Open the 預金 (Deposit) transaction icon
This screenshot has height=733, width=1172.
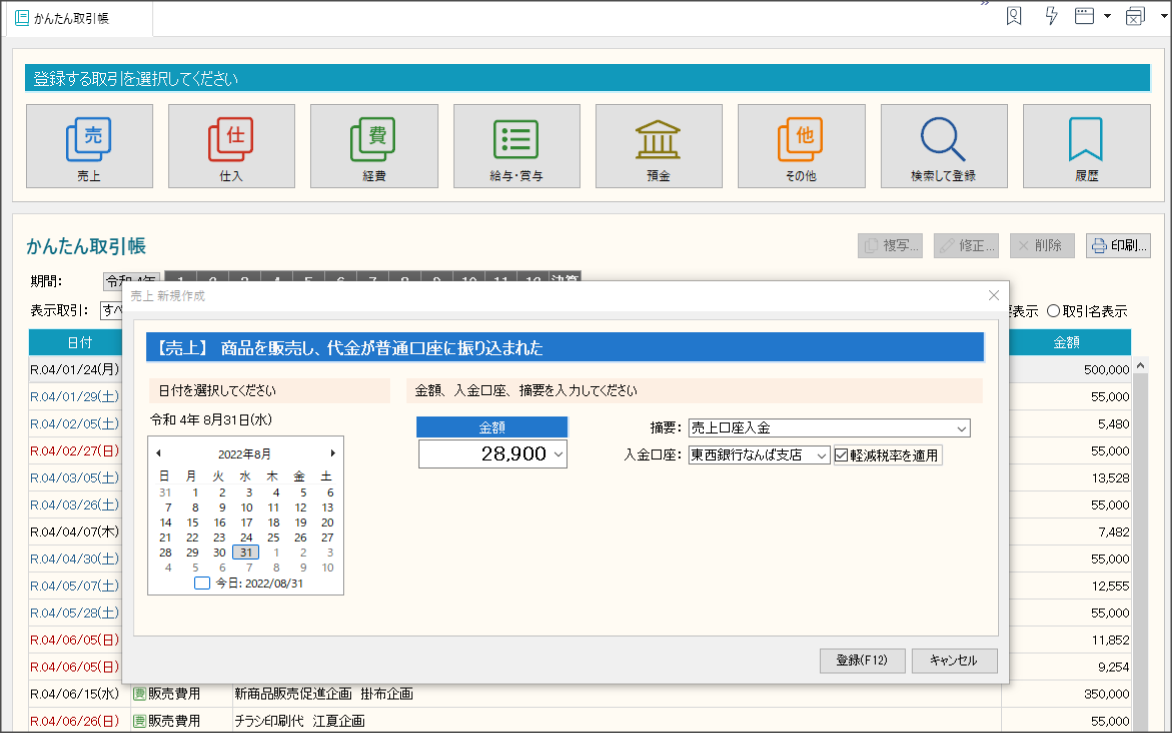(658, 146)
